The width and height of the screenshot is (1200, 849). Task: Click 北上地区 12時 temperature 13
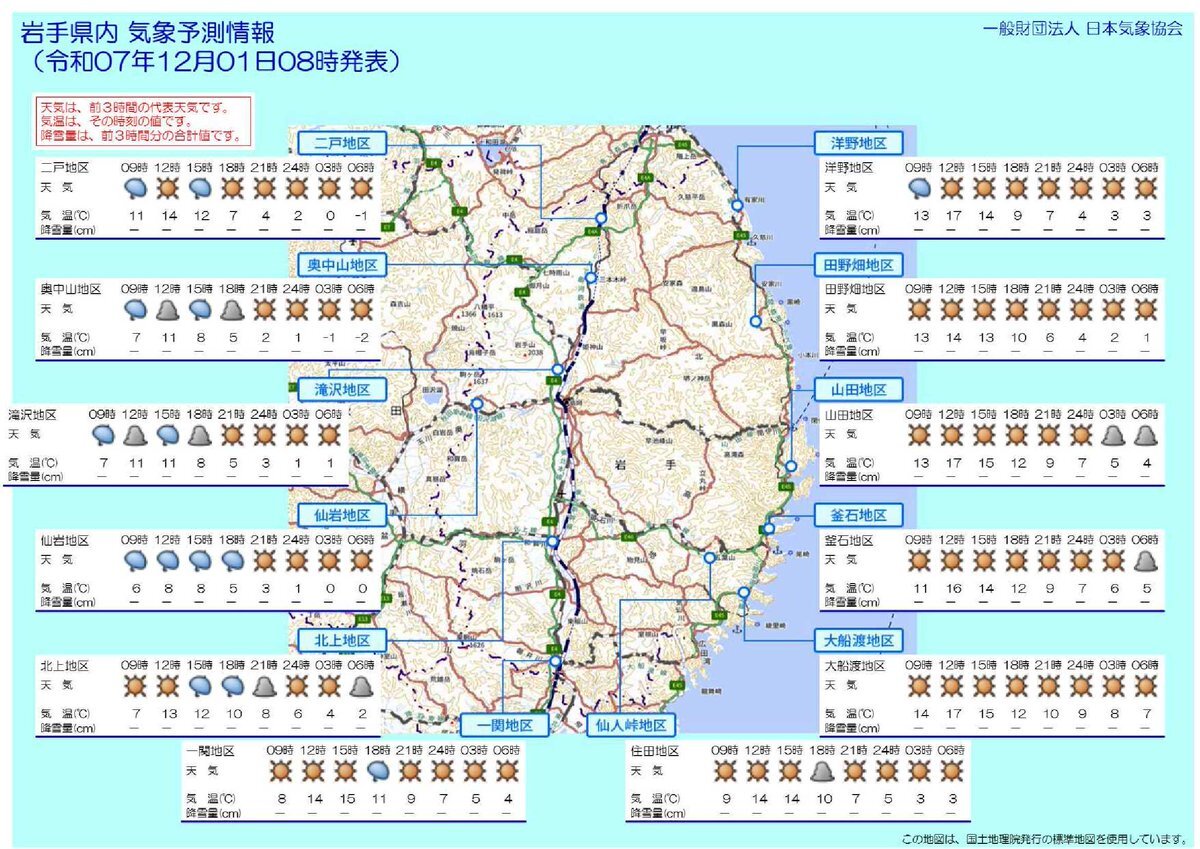click(x=168, y=714)
